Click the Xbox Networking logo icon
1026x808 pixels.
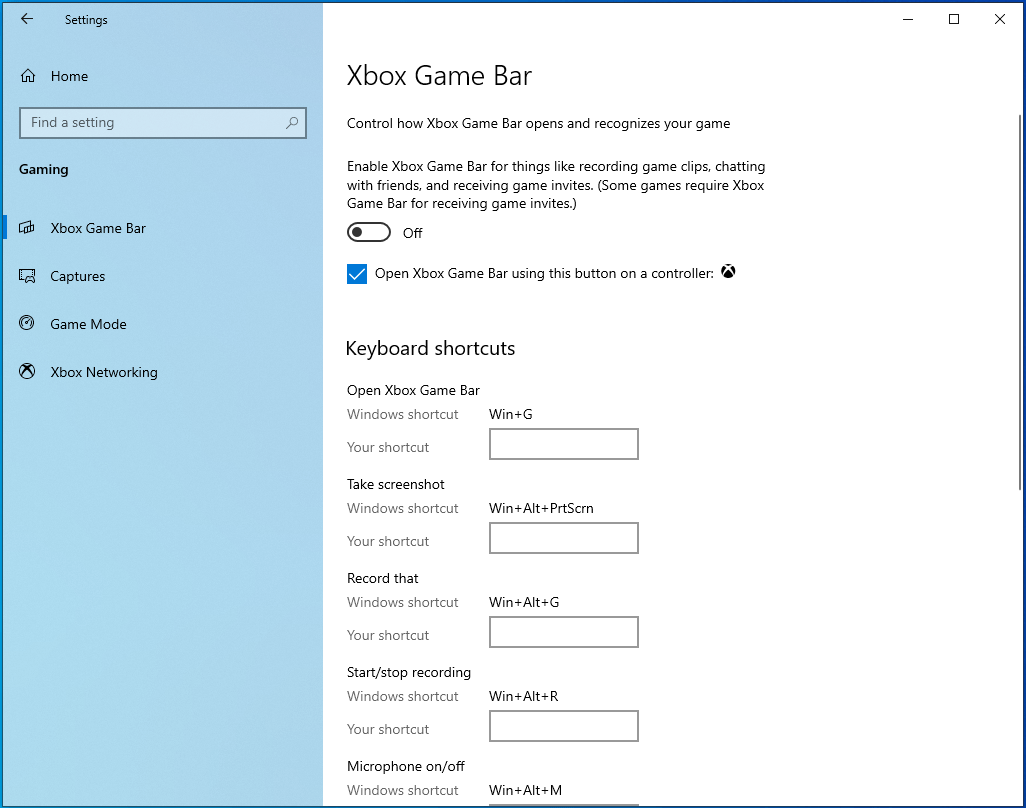(28, 372)
